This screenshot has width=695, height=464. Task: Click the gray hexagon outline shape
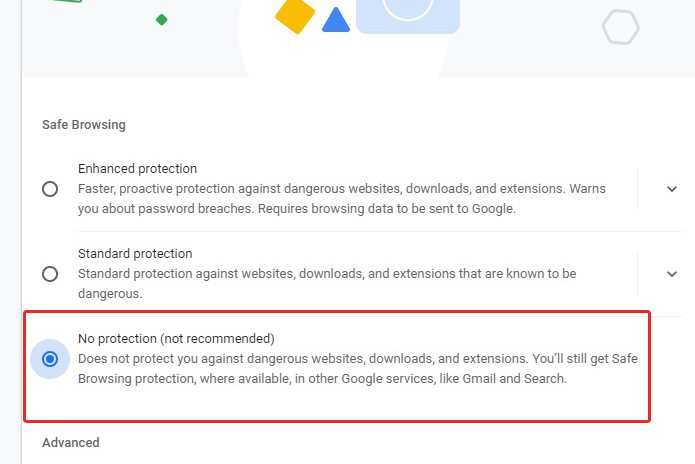tap(621, 27)
